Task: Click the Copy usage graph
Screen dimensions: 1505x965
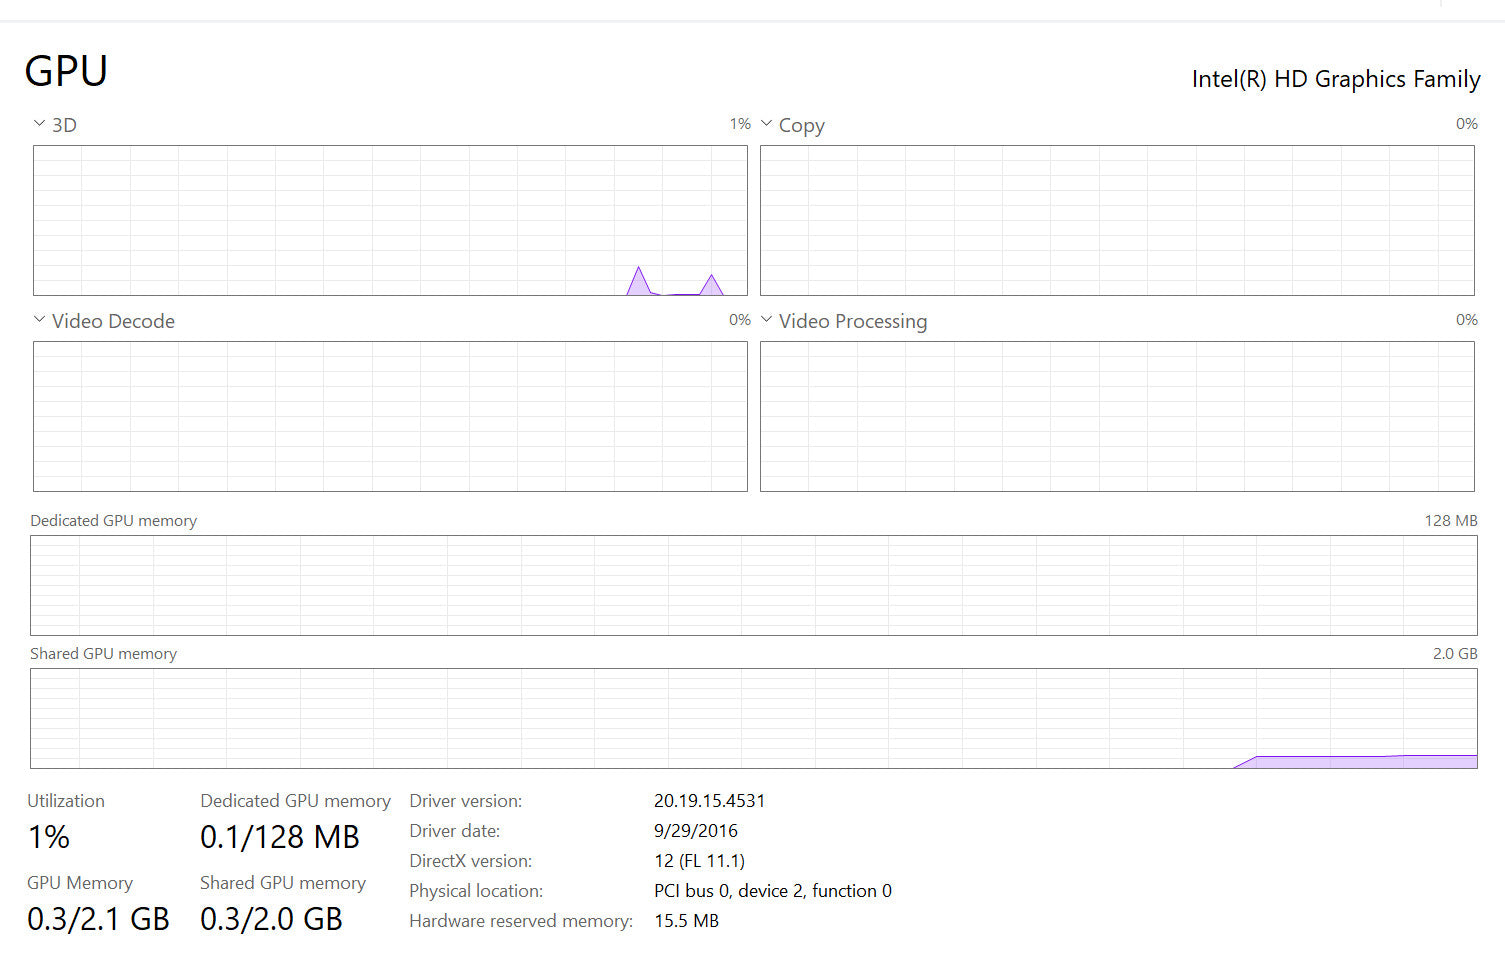Action: (x=1117, y=220)
